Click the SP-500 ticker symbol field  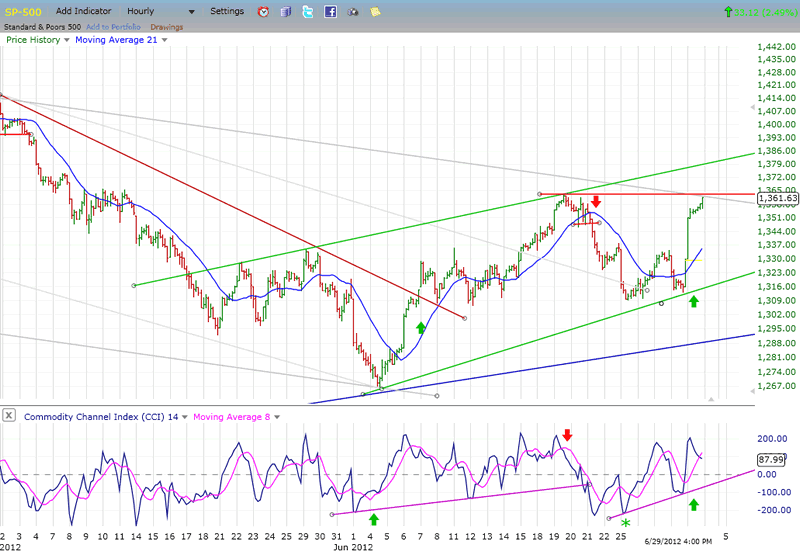25,11
